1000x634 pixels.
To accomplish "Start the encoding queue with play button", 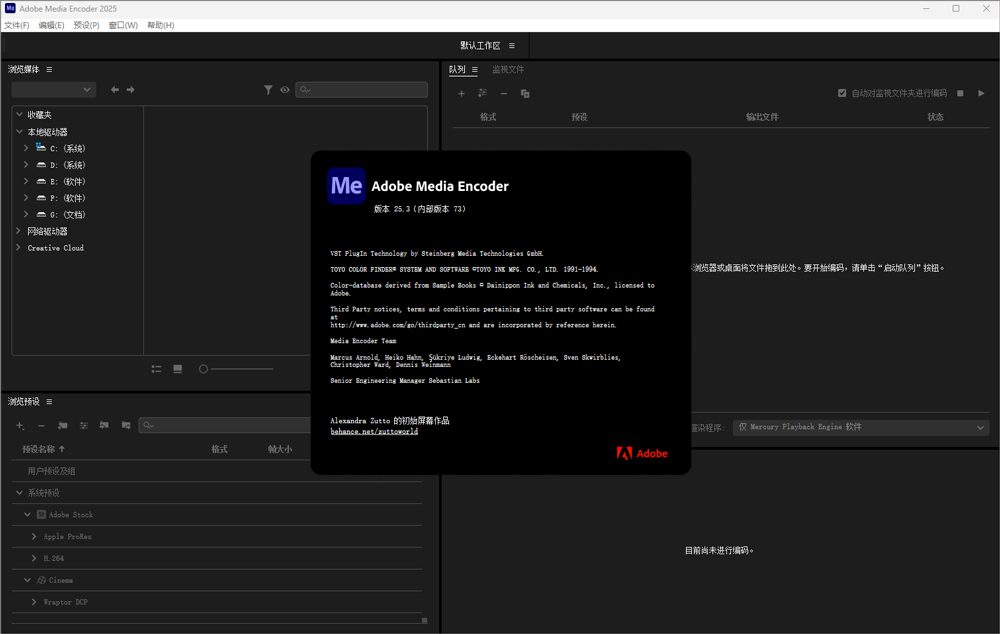I will click(x=981, y=92).
